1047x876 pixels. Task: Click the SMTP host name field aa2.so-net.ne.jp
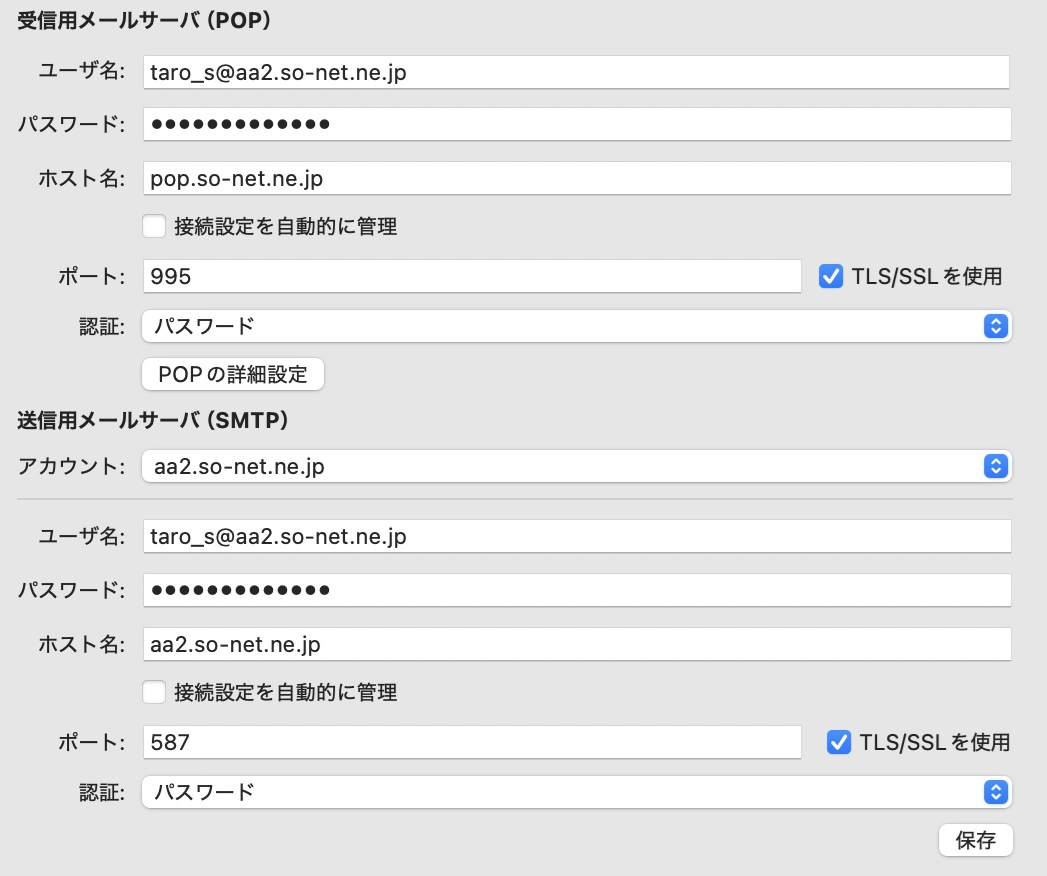(576, 644)
